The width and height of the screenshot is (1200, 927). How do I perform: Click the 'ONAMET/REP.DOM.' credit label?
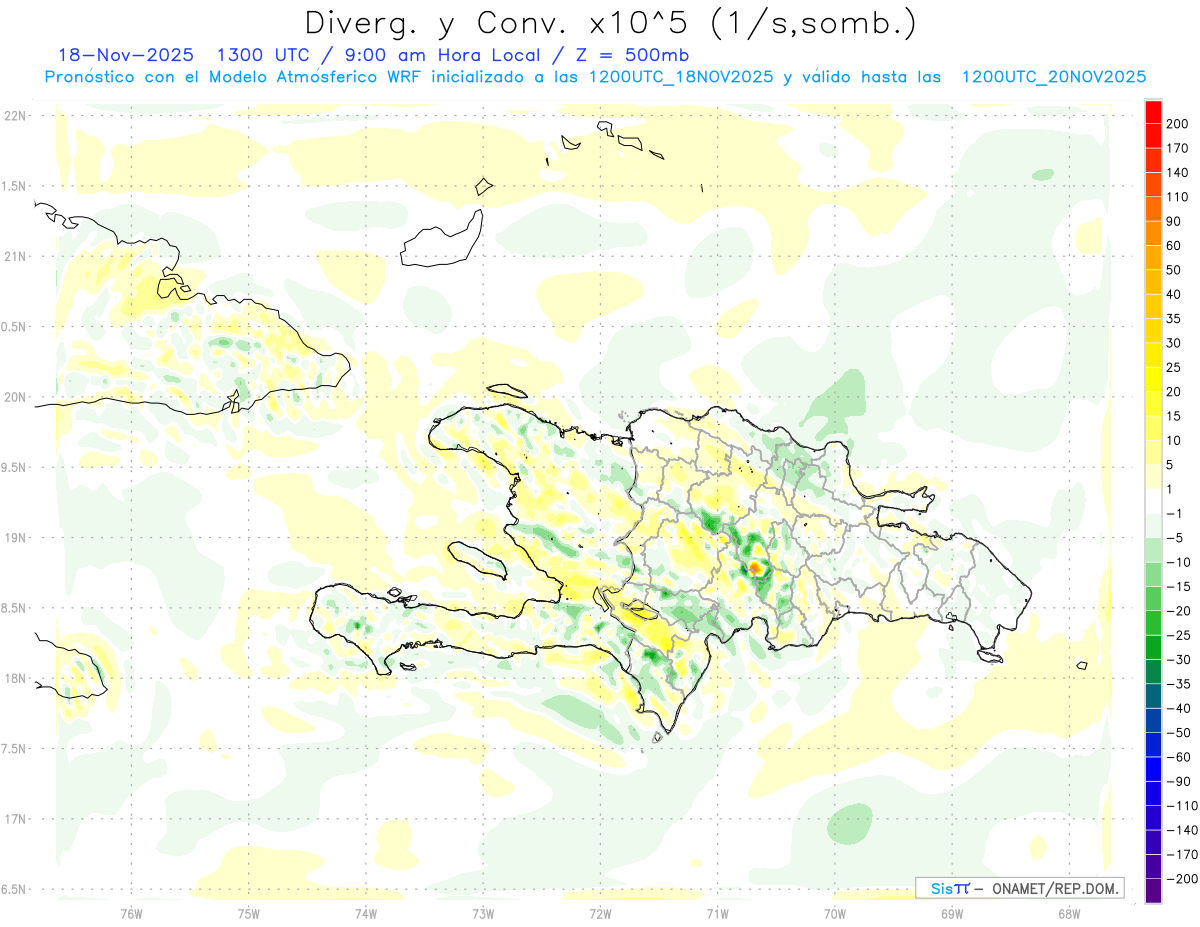tap(1054, 888)
